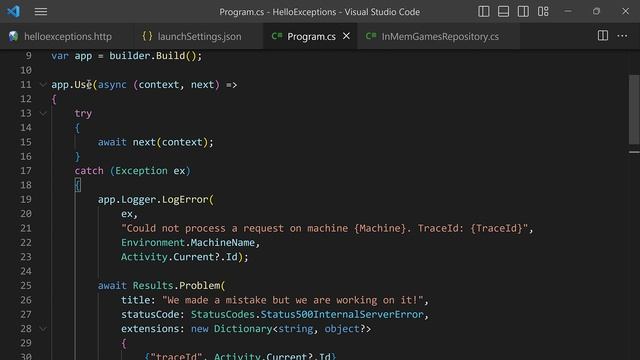
Task: Switch to helloexceptions.http tab
Action: coord(67,36)
